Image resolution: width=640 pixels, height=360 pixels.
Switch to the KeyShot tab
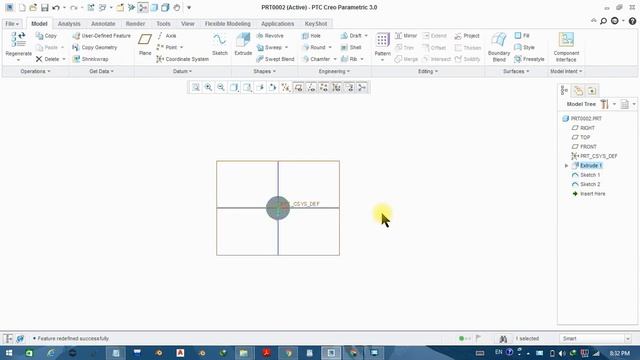pos(316,24)
